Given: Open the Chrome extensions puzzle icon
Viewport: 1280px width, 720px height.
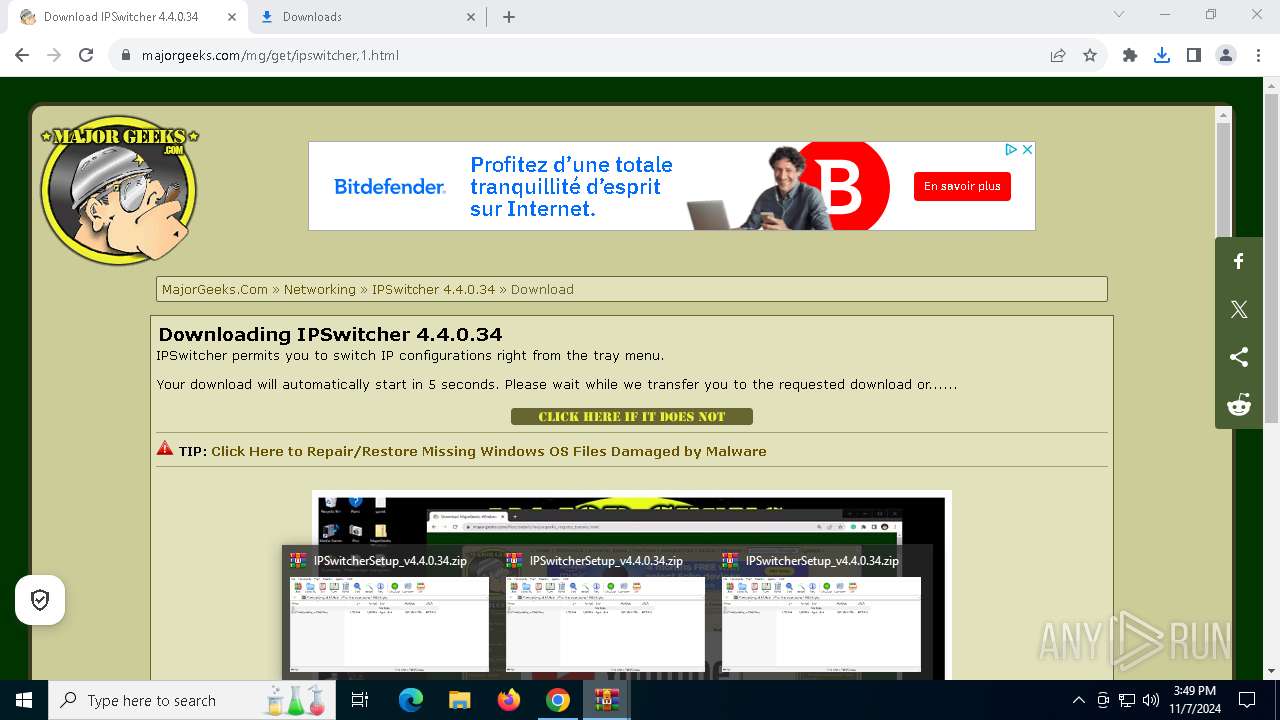Looking at the screenshot, I should (x=1130, y=55).
